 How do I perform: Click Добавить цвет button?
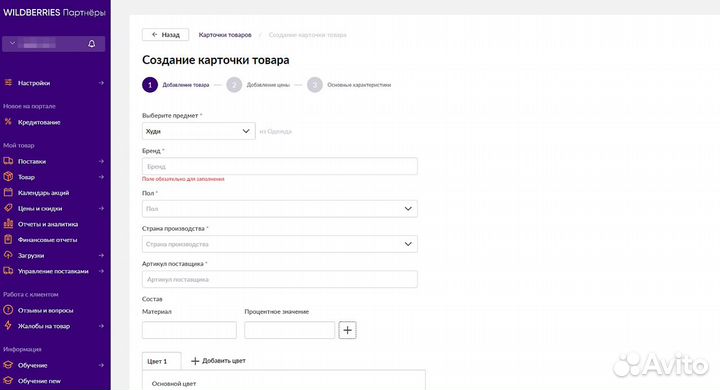(x=218, y=361)
